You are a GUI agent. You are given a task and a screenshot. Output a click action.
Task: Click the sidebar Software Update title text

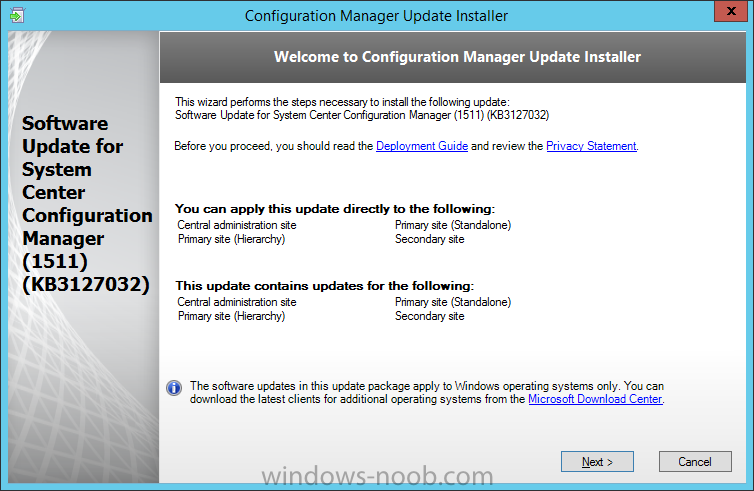87,204
